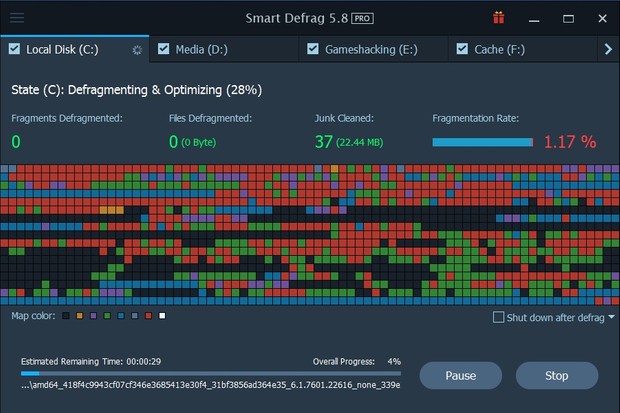Open Local Disk (C:) settings gear
The height and width of the screenshot is (413, 620).
click(x=137, y=50)
